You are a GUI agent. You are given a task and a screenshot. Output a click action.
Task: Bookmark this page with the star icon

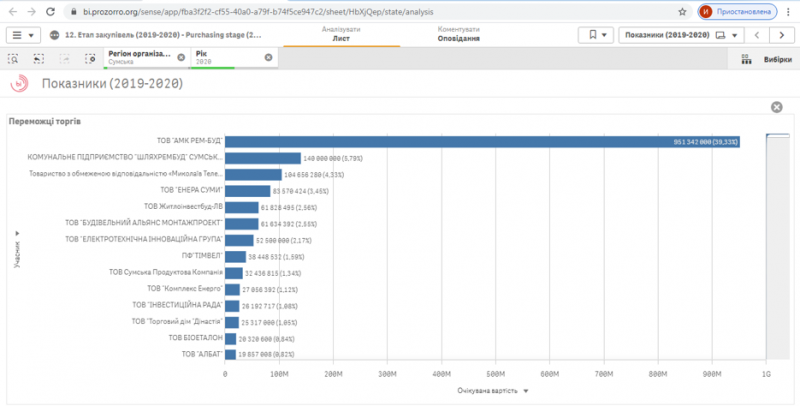point(682,11)
